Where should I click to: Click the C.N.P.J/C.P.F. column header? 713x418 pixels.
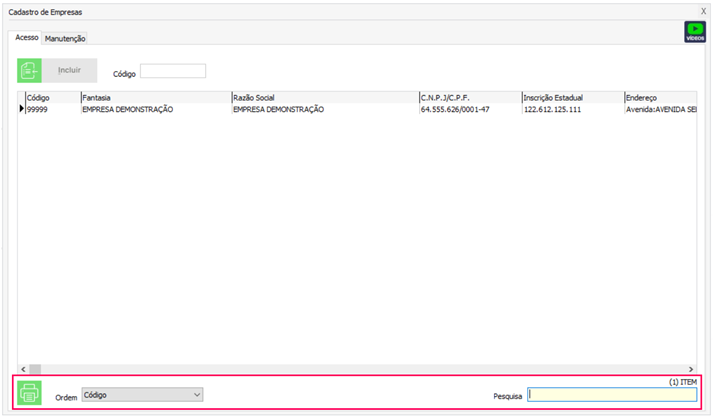pos(469,98)
